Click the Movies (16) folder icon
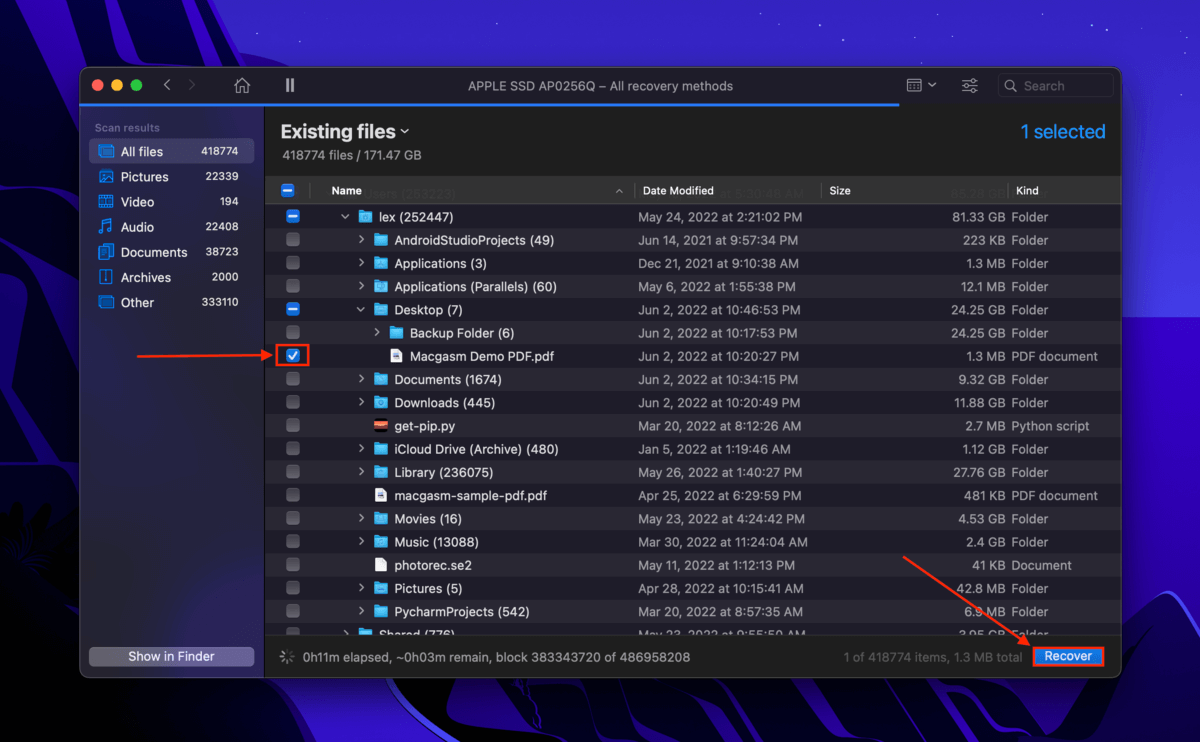 tap(380, 519)
